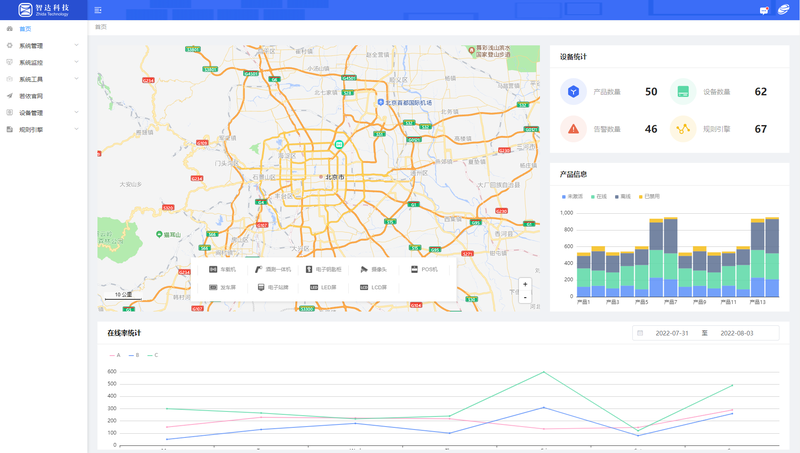
Task: Click the 10 公里 map scale label
Action: point(123,294)
